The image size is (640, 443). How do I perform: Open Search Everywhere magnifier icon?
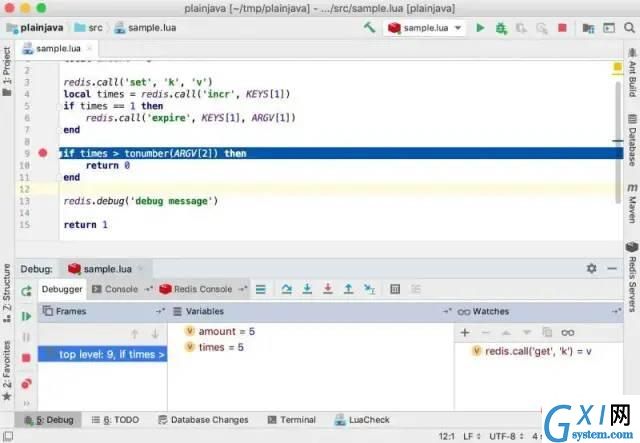click(629, 28)
